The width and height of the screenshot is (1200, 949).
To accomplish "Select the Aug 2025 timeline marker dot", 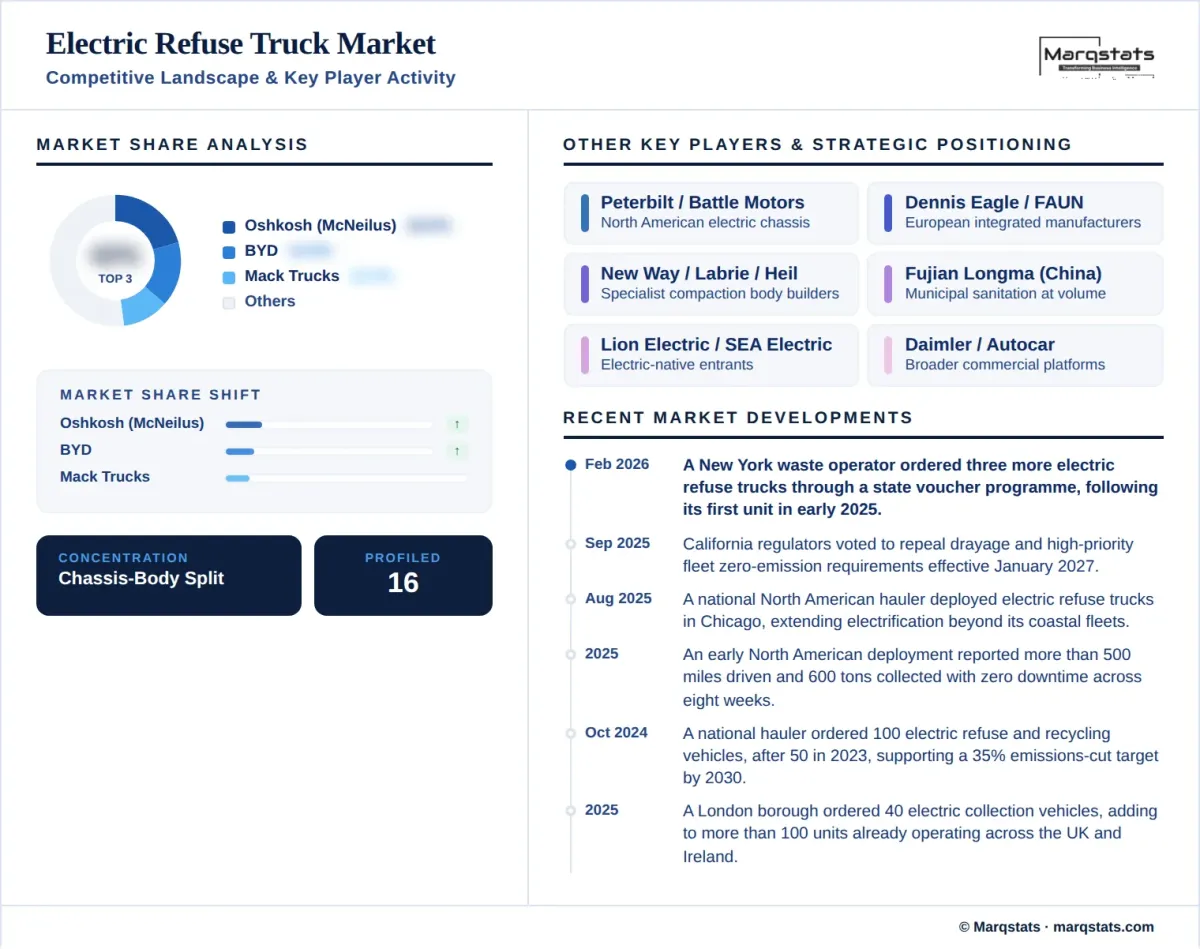I will 570,599.
